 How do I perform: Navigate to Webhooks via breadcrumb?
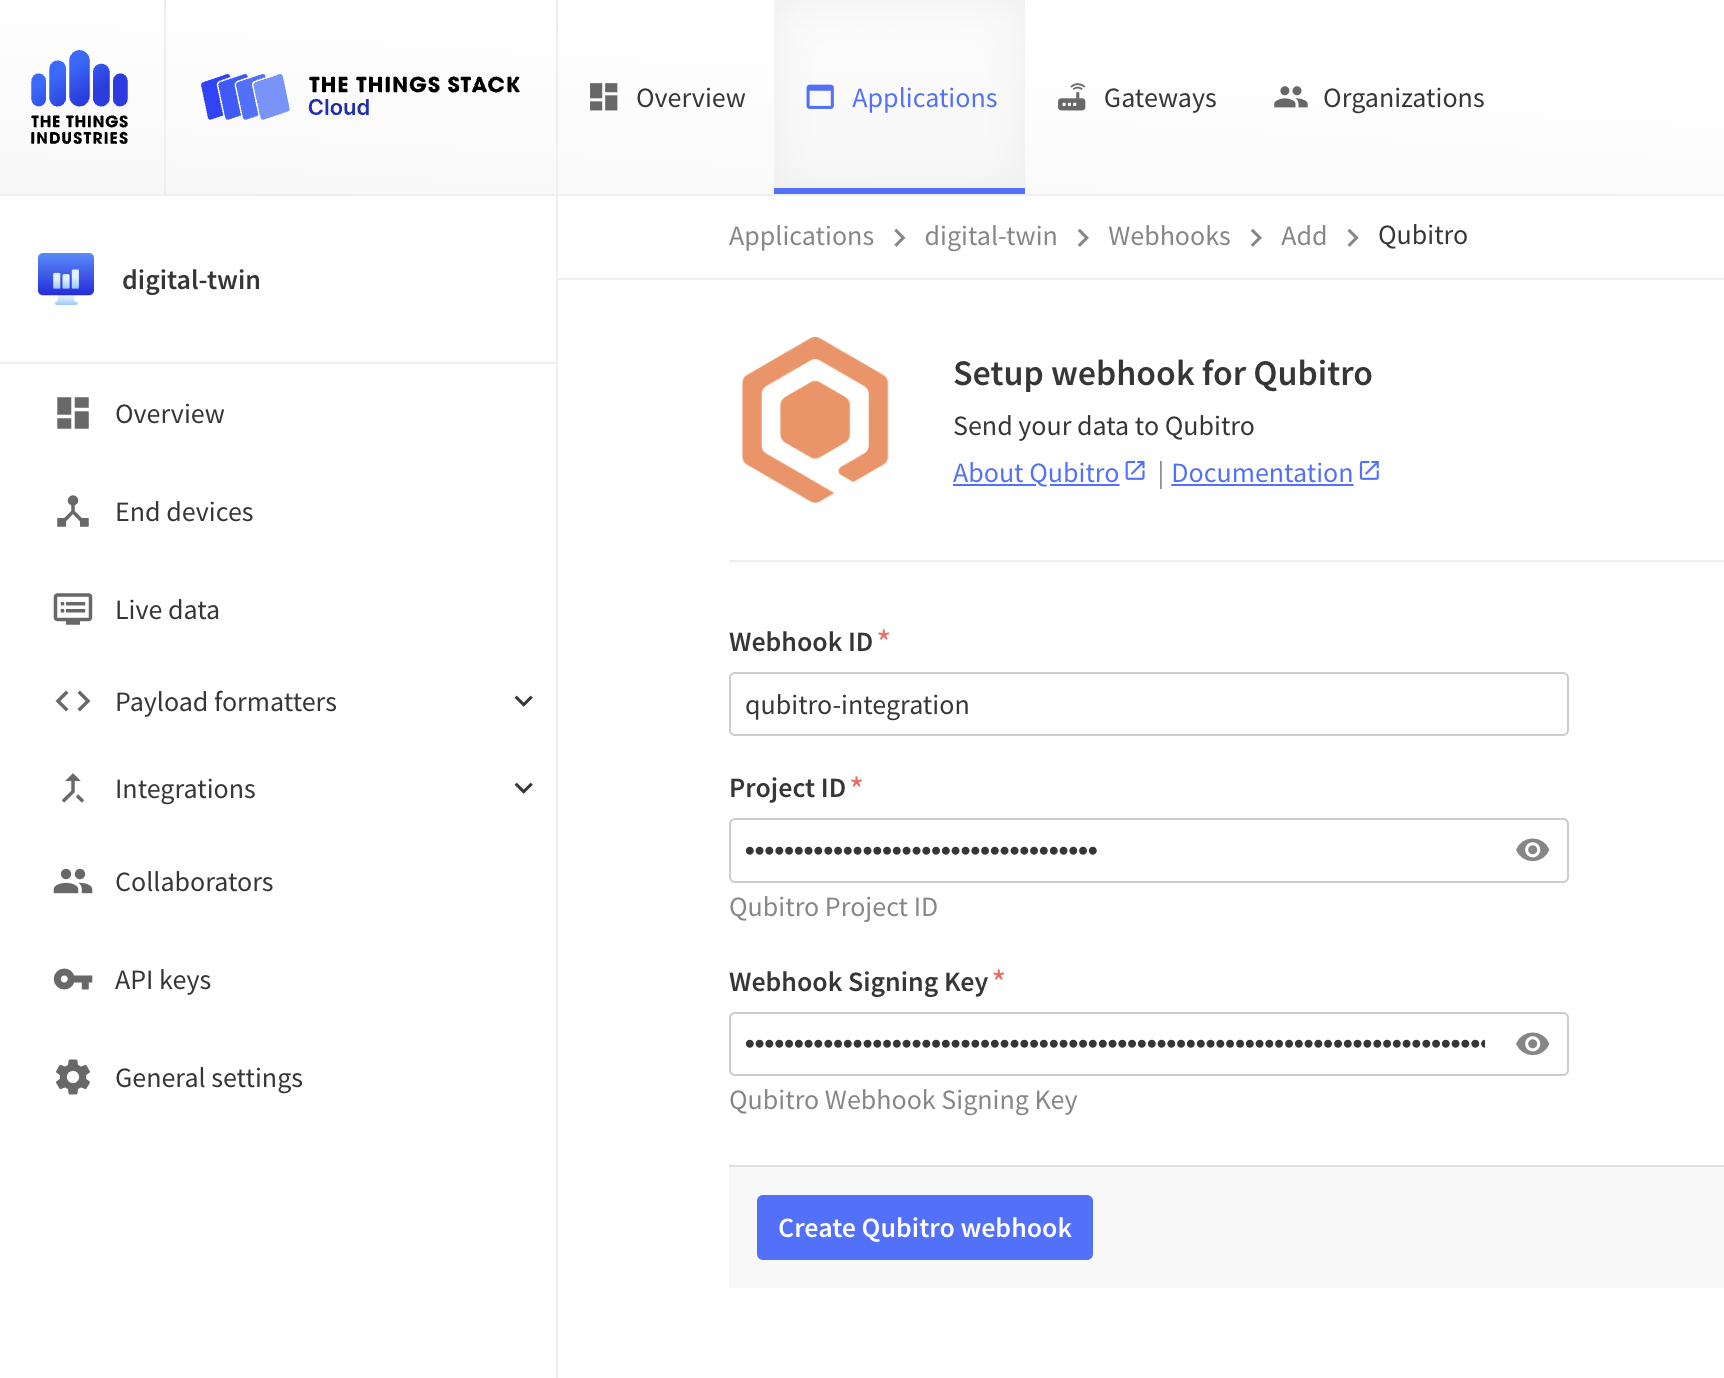click(x=1169, y=235)
